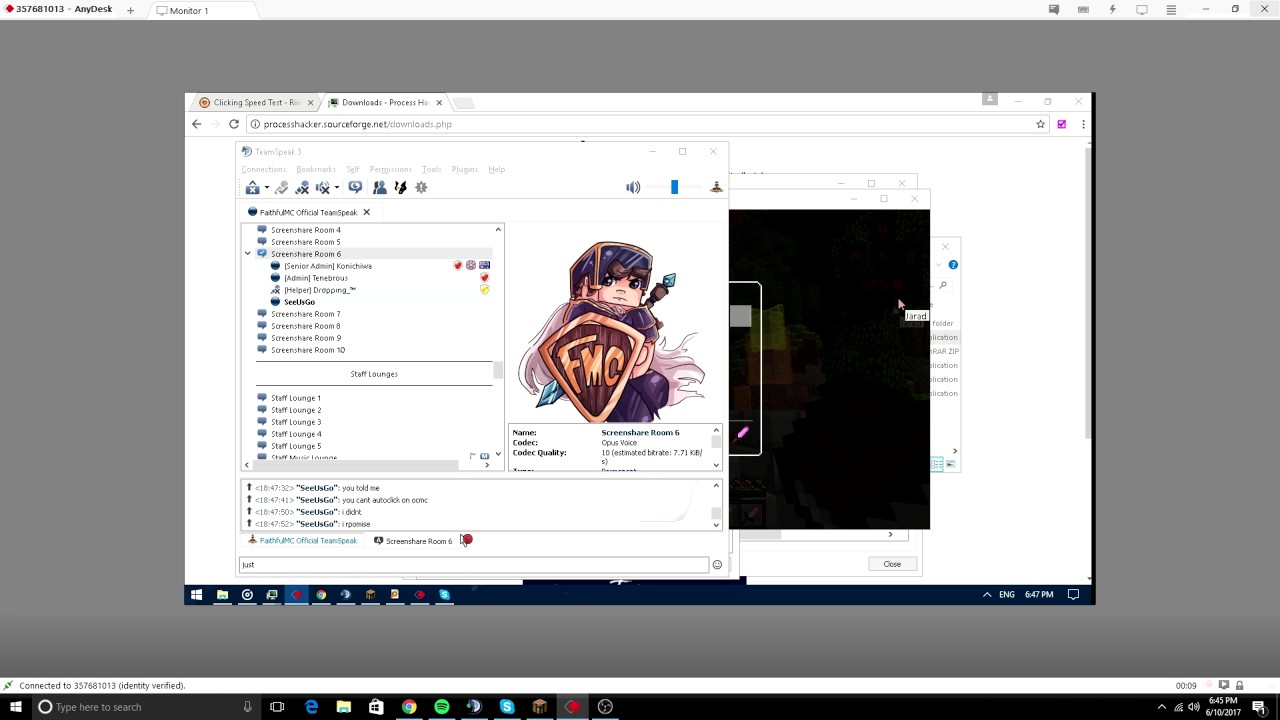Click the browser reload button
The image size is (1280, 720).
point(234,124)
